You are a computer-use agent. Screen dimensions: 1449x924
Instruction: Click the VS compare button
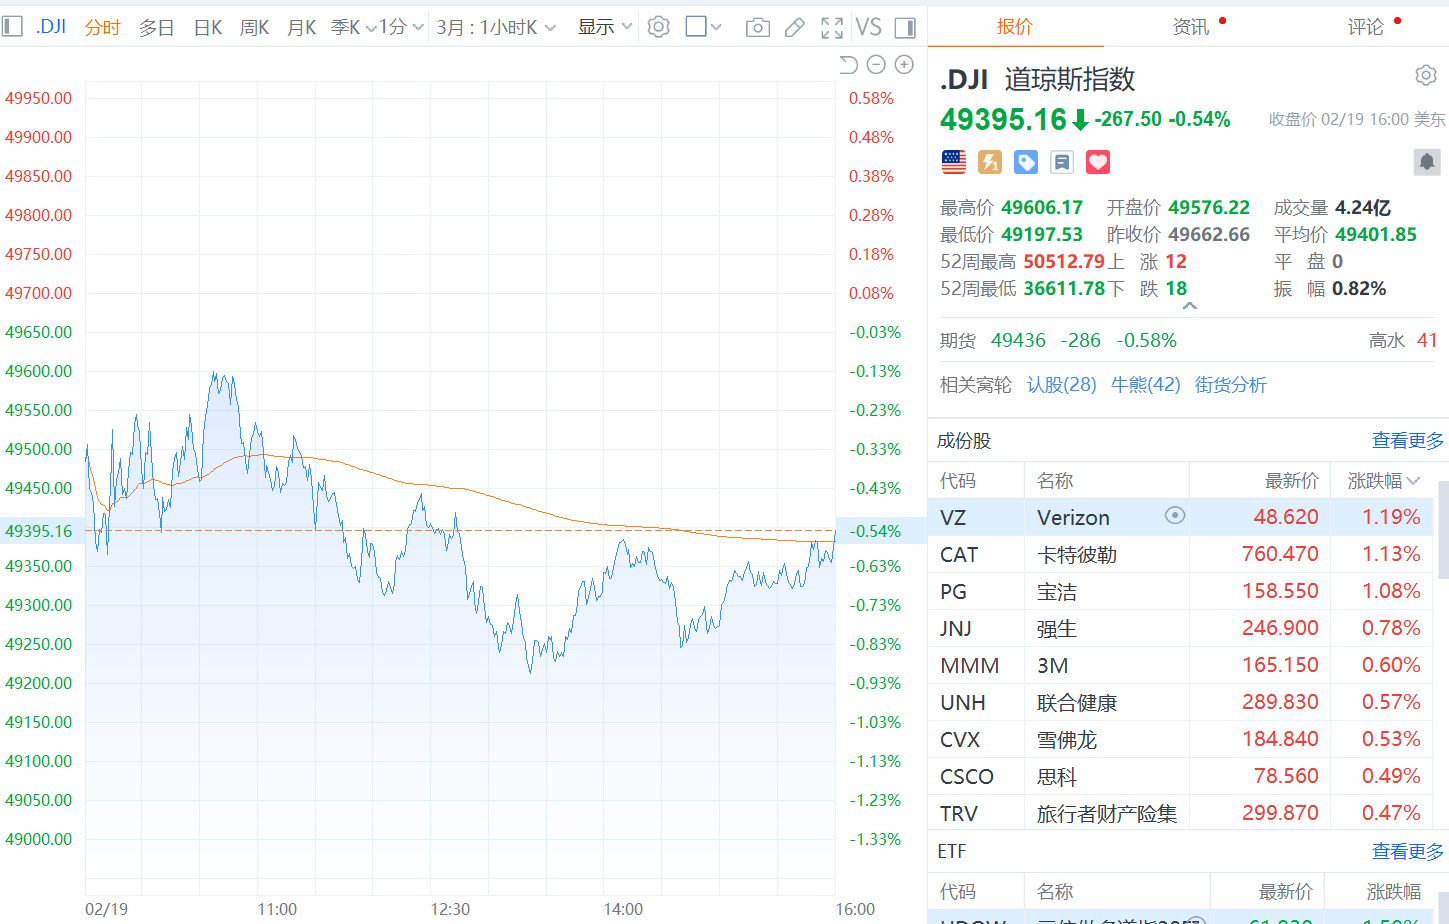(x=868, y=28)
